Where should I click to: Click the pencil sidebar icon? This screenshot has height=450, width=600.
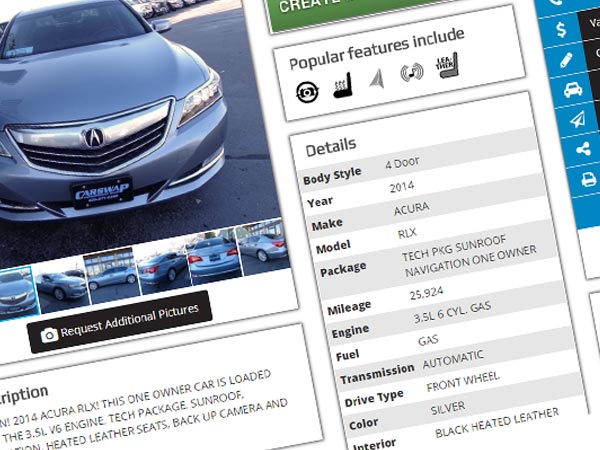point(566,60)
